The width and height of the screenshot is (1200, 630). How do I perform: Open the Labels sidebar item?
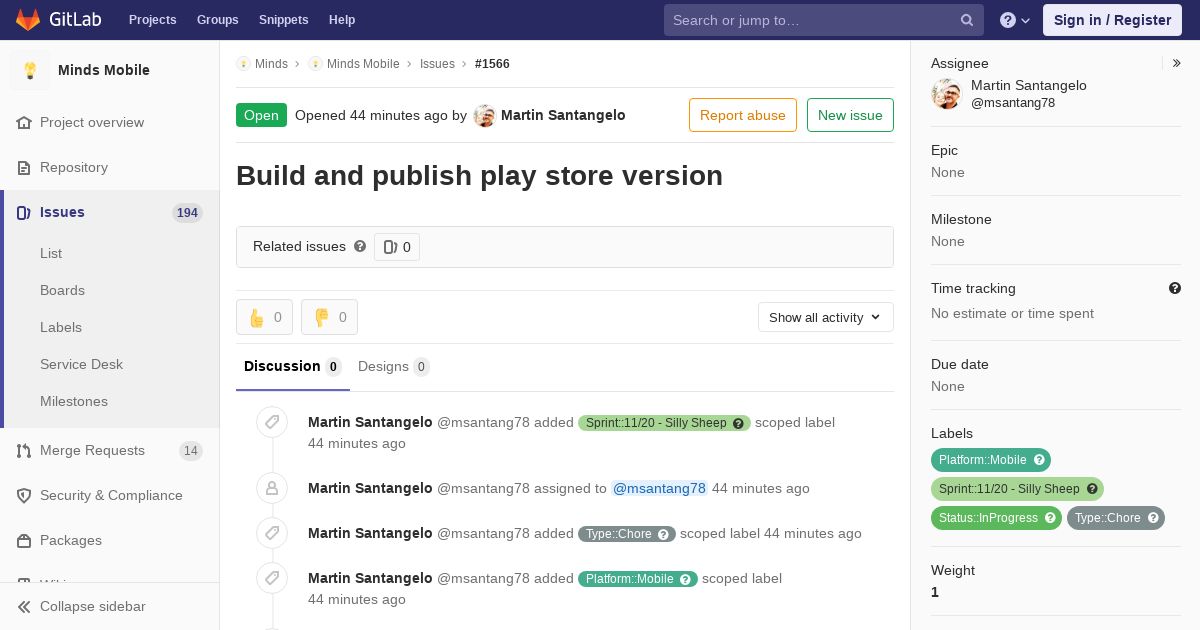pyautogui.click(x=61, y=327)
